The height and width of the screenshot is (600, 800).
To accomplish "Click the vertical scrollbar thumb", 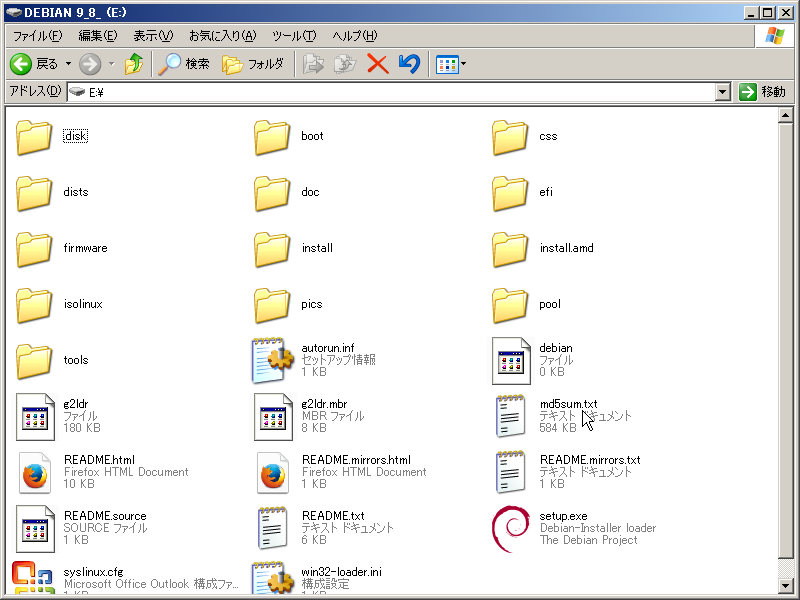I will 785,340.
